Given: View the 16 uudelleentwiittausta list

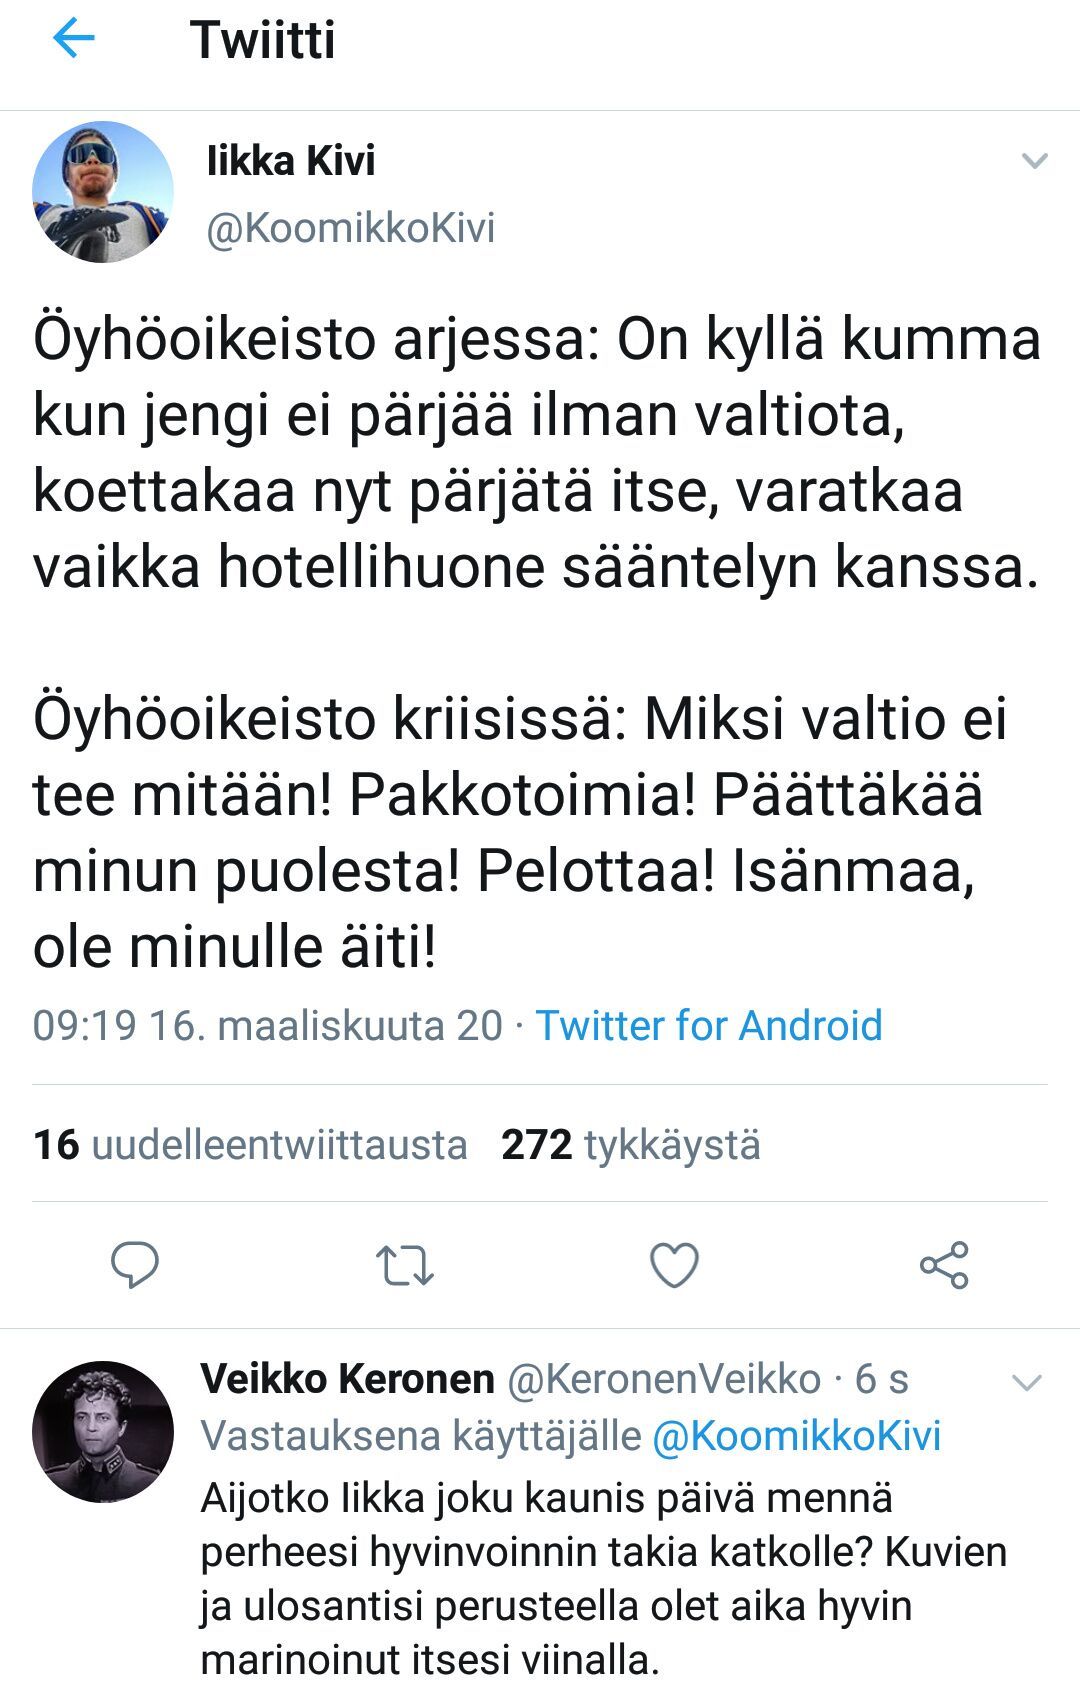Looking at the screenshot, I should point(250,1145).
